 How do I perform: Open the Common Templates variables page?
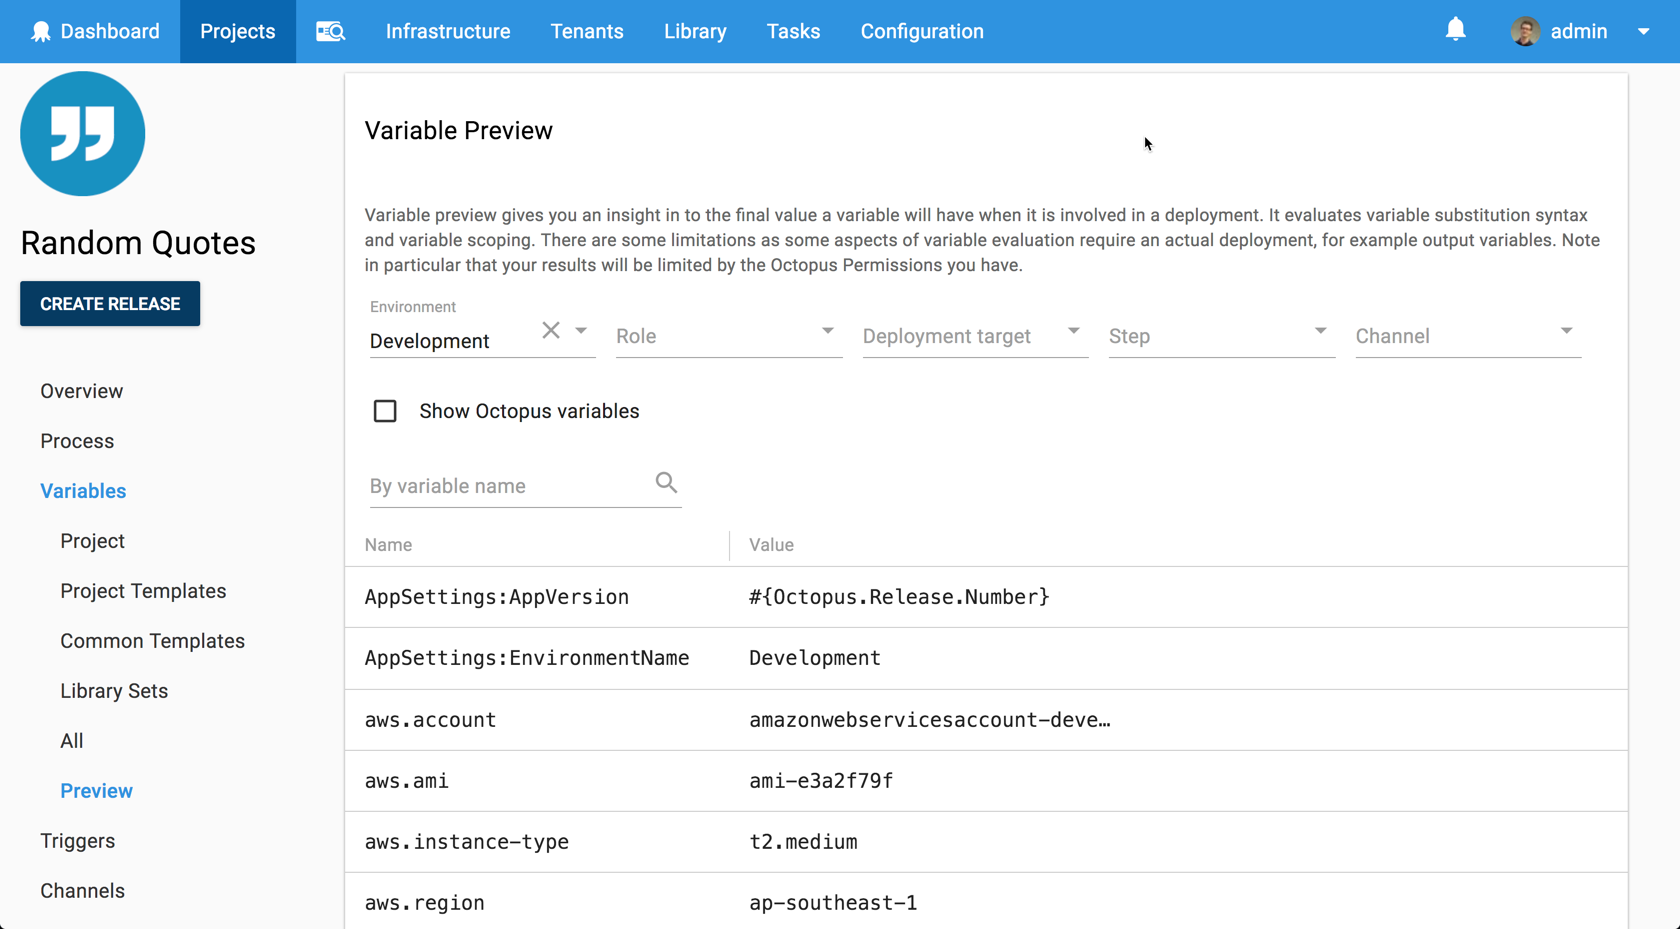click(x=152, y=641)
